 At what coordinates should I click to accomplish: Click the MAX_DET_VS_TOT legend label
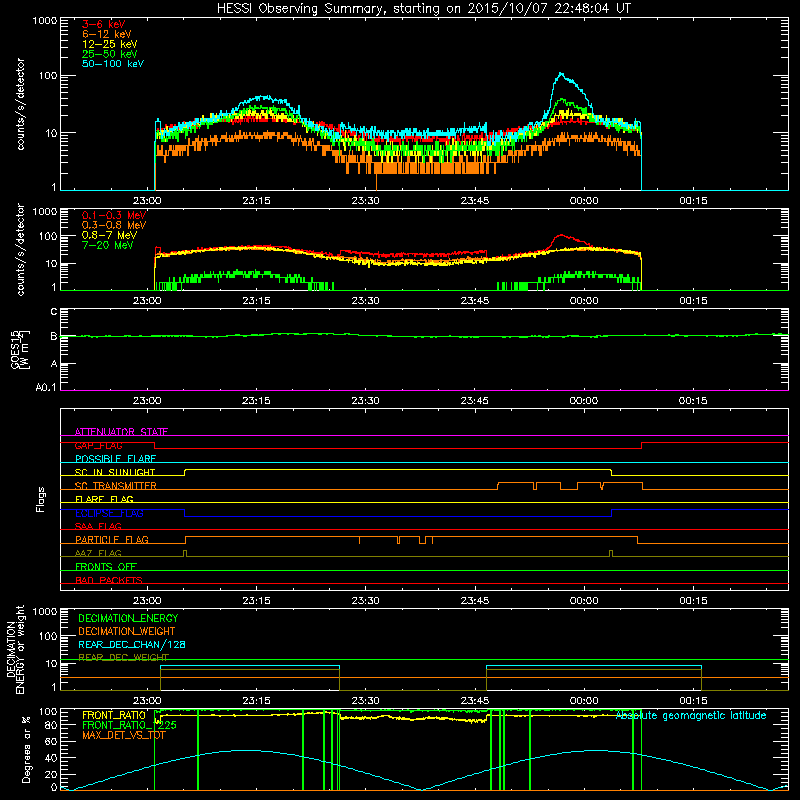[123, 735]
